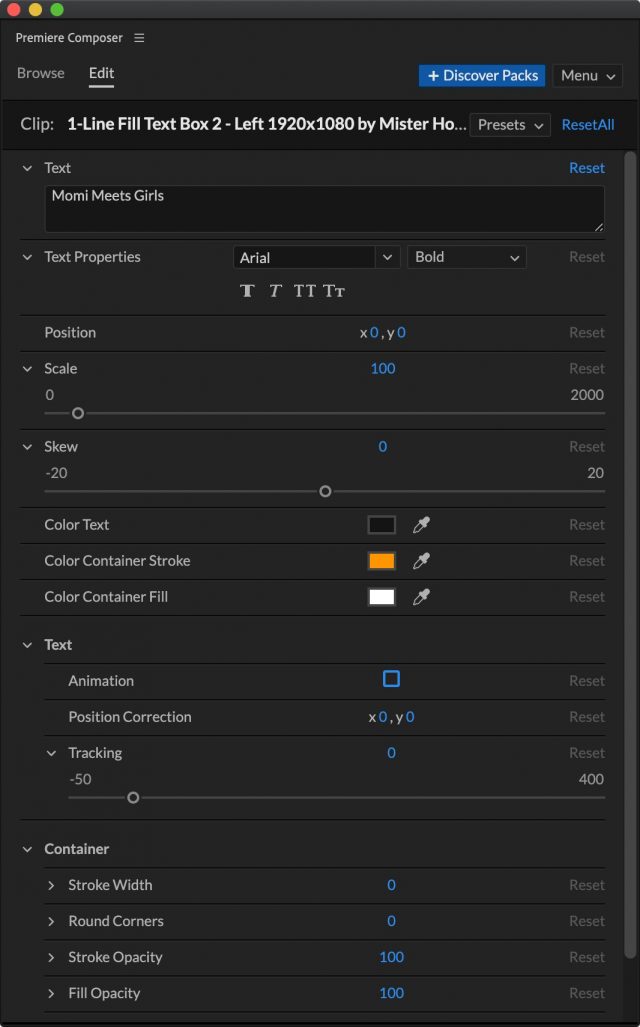Pick Color Text with the eyedropper
Image resolution: width=640 pixels, height=1027 pixels.
[x=422, y=525]
